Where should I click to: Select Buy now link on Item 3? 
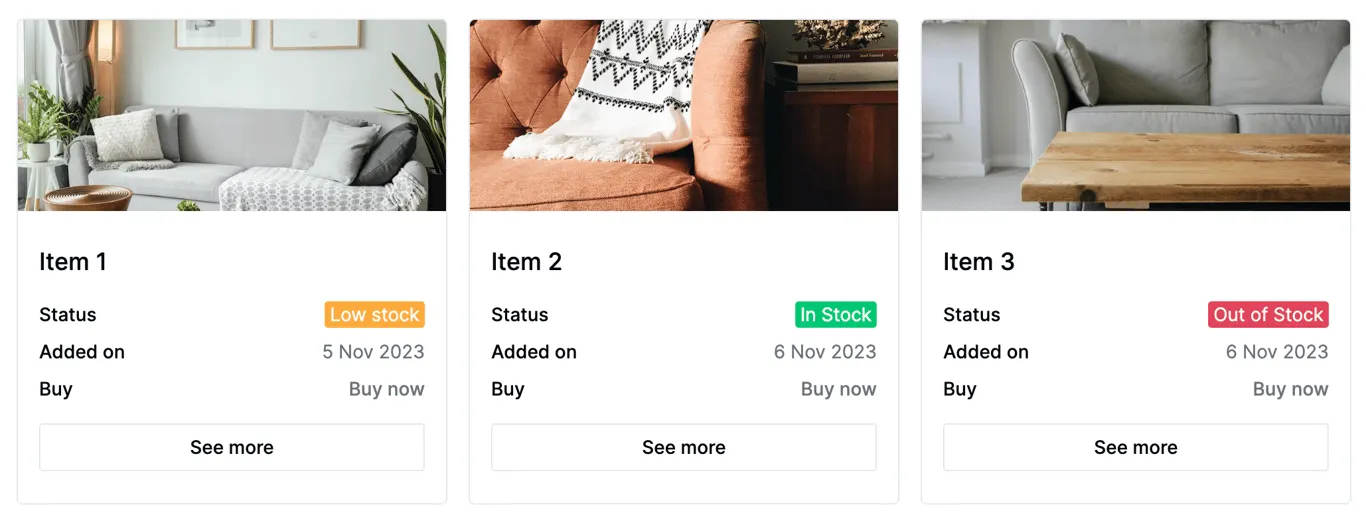1290,389
